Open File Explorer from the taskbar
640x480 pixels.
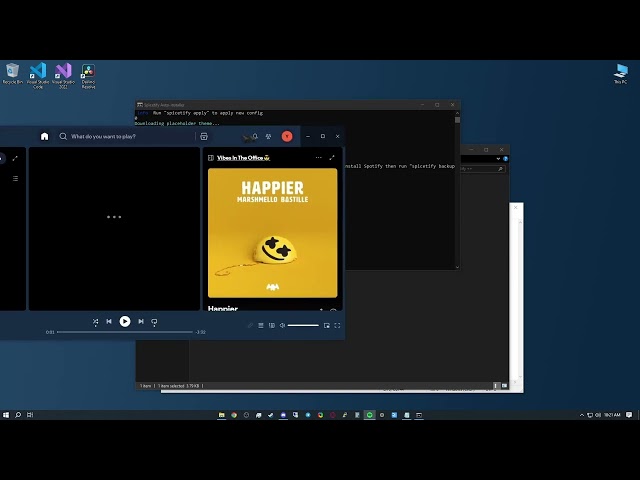pyautogui.click(x=222, y=415)
